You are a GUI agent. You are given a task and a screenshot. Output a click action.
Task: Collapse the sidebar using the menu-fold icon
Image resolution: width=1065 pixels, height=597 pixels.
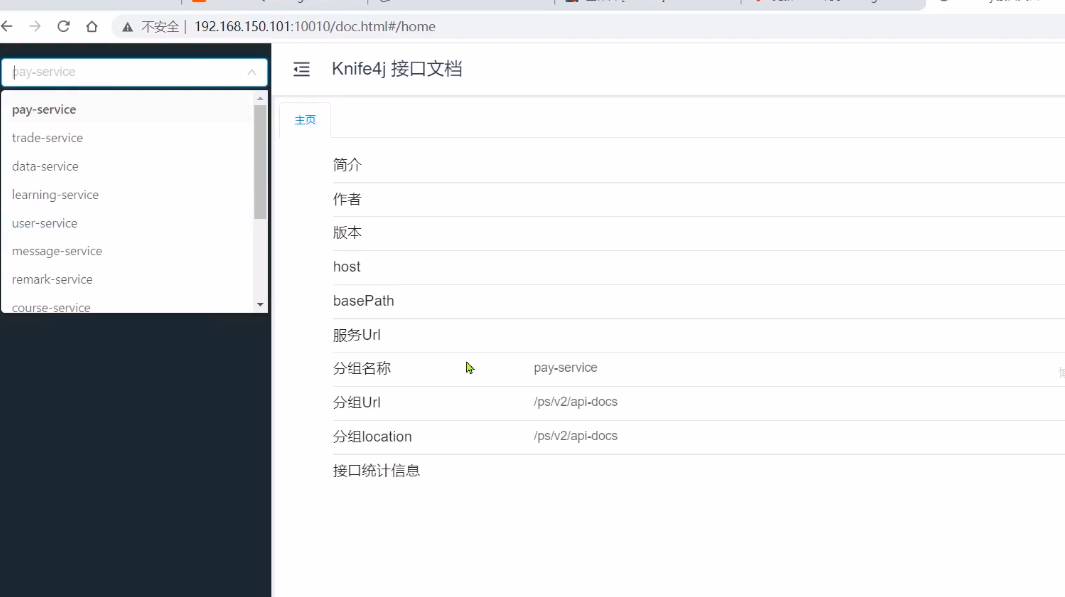click(x=302, y=69)
